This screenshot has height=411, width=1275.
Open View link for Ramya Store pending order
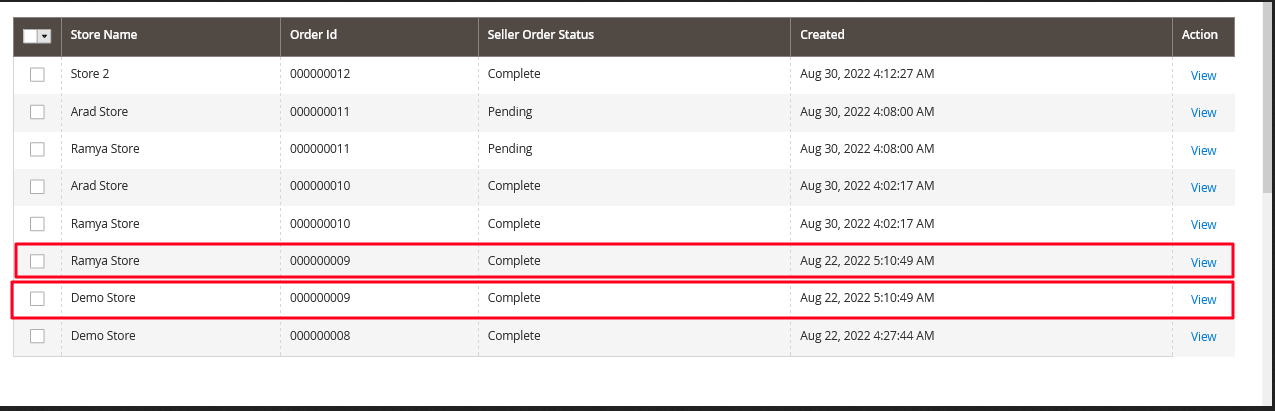click(1203, 150)
